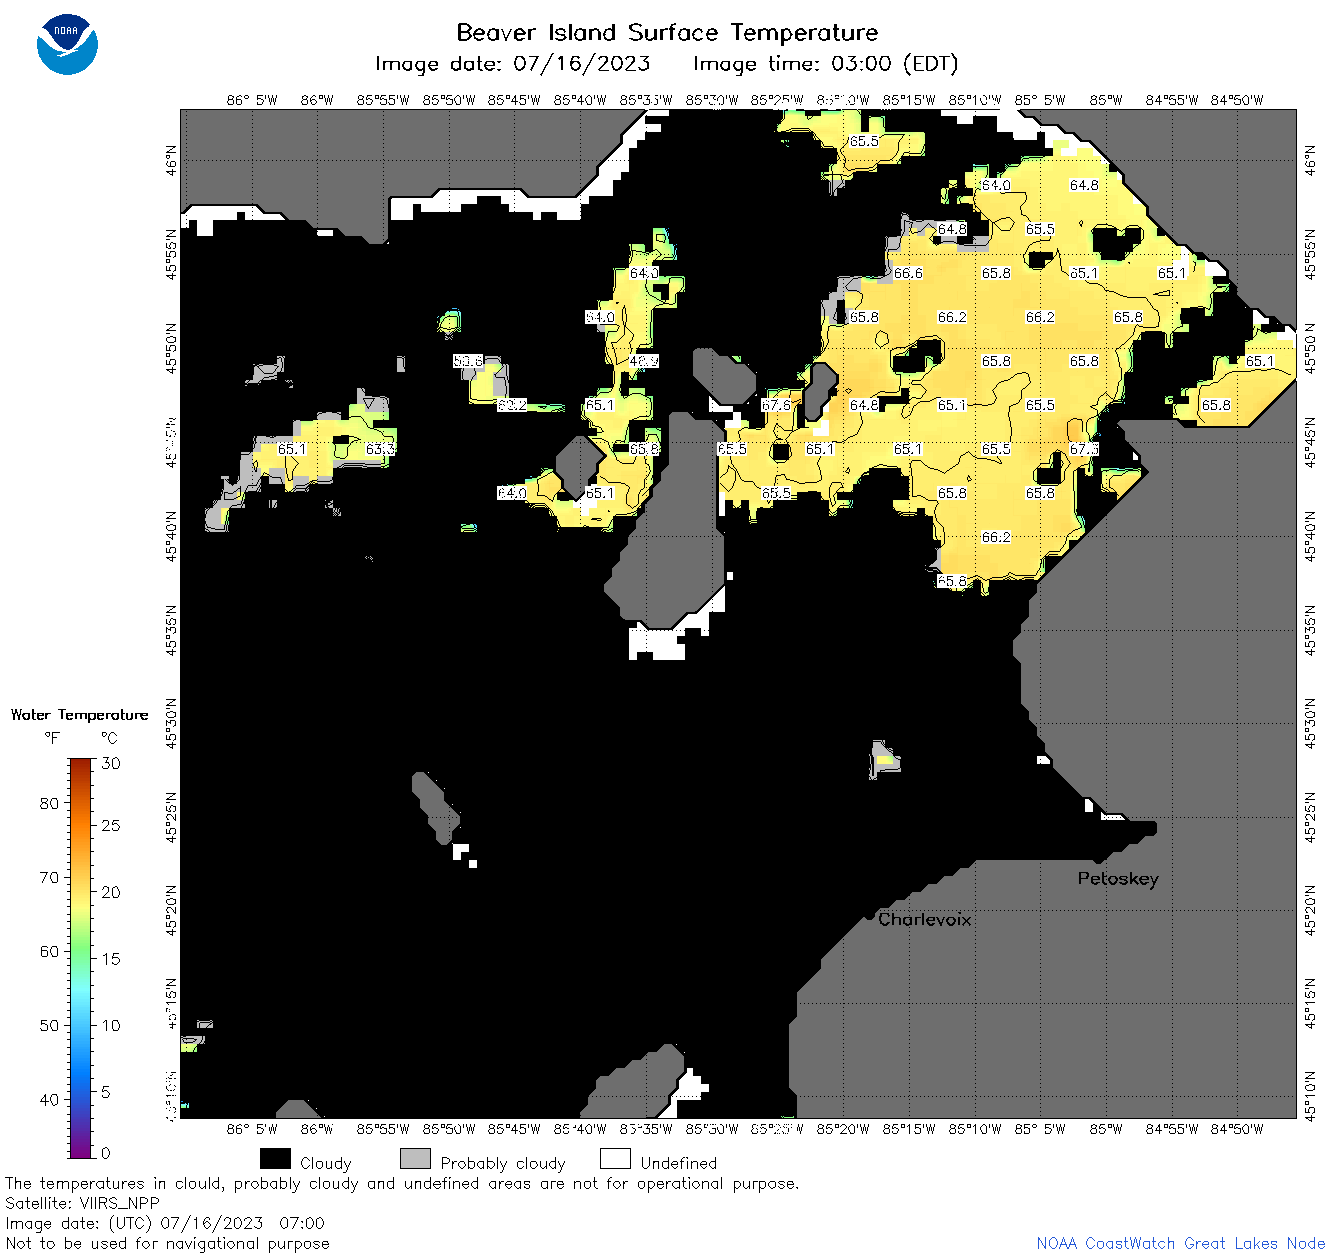Screen dimensions: 1336x1259
Task: Click the Image date 07/16/2023 header text
Action: click(x=512, y=64)
